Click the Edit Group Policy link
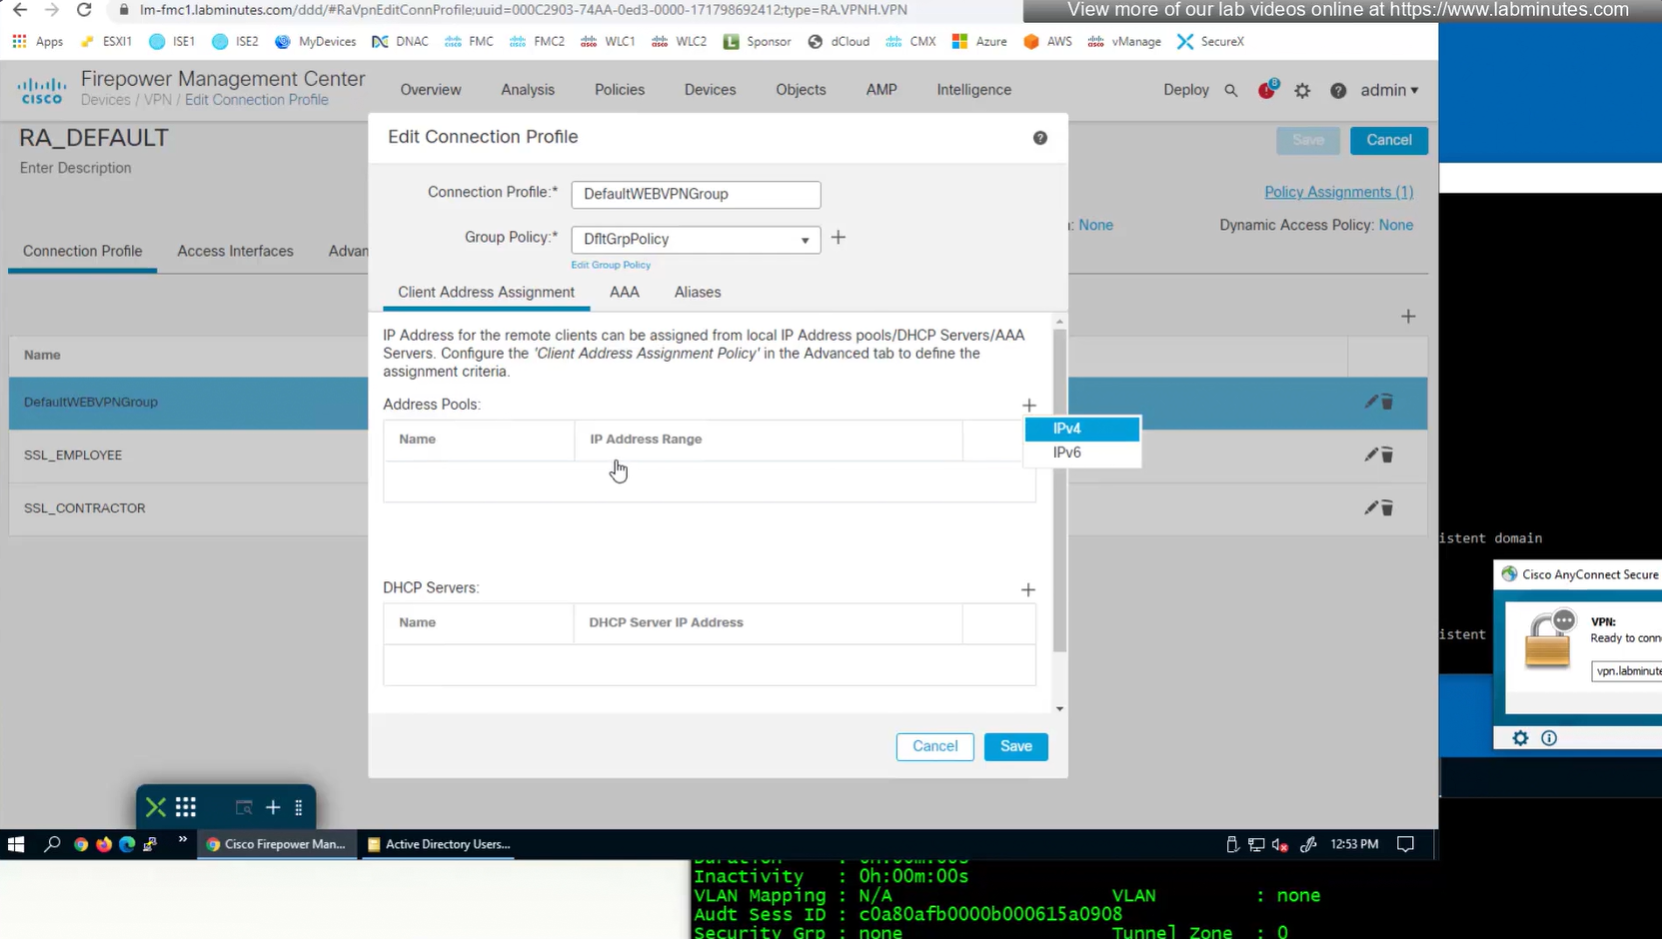The image size is (1662, 939). coord(610,265)
